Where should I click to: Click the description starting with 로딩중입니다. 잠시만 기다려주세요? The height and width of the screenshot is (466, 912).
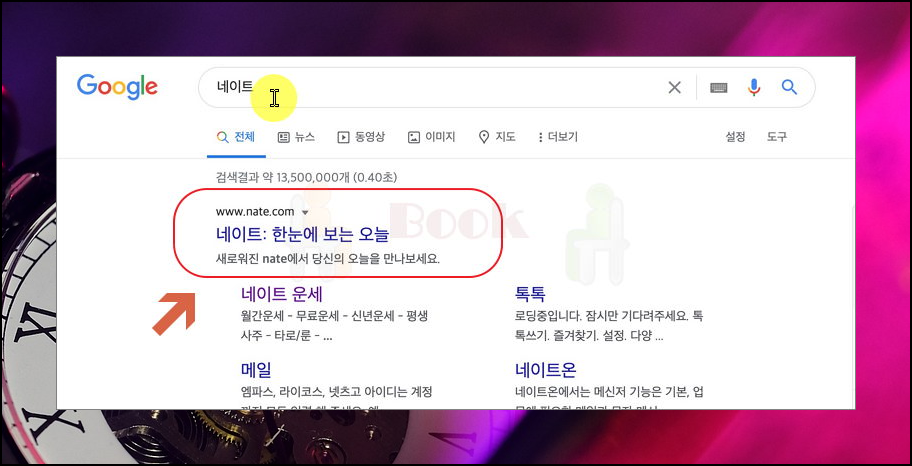point(609,326)
